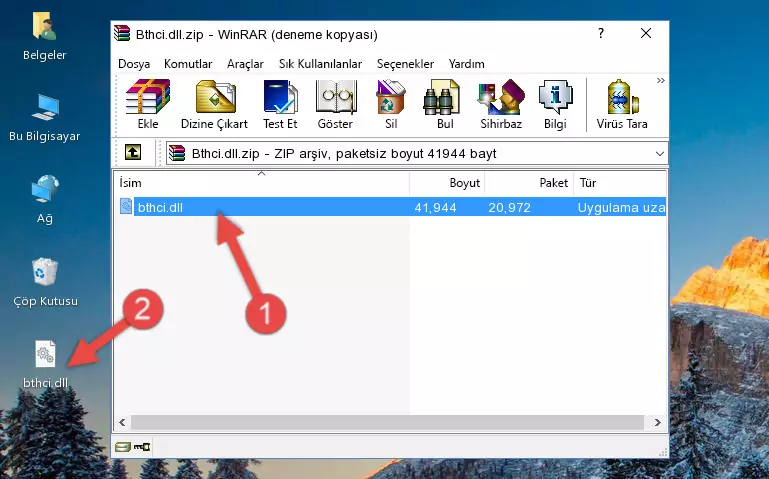Select Ağ network desktop icon
Screen dimensions: 769x479
coord(45,200)
